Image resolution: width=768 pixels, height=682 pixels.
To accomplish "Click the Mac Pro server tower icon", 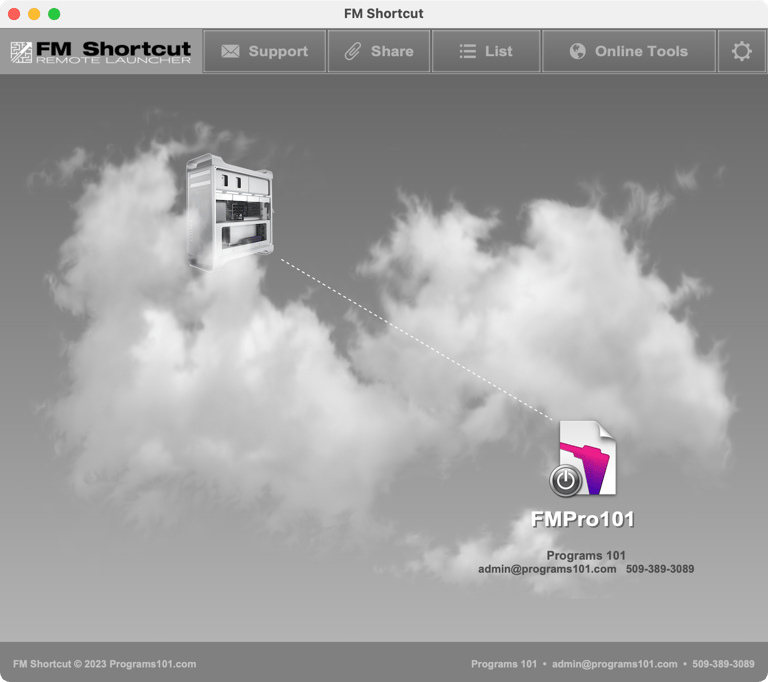I will point(230,212).
